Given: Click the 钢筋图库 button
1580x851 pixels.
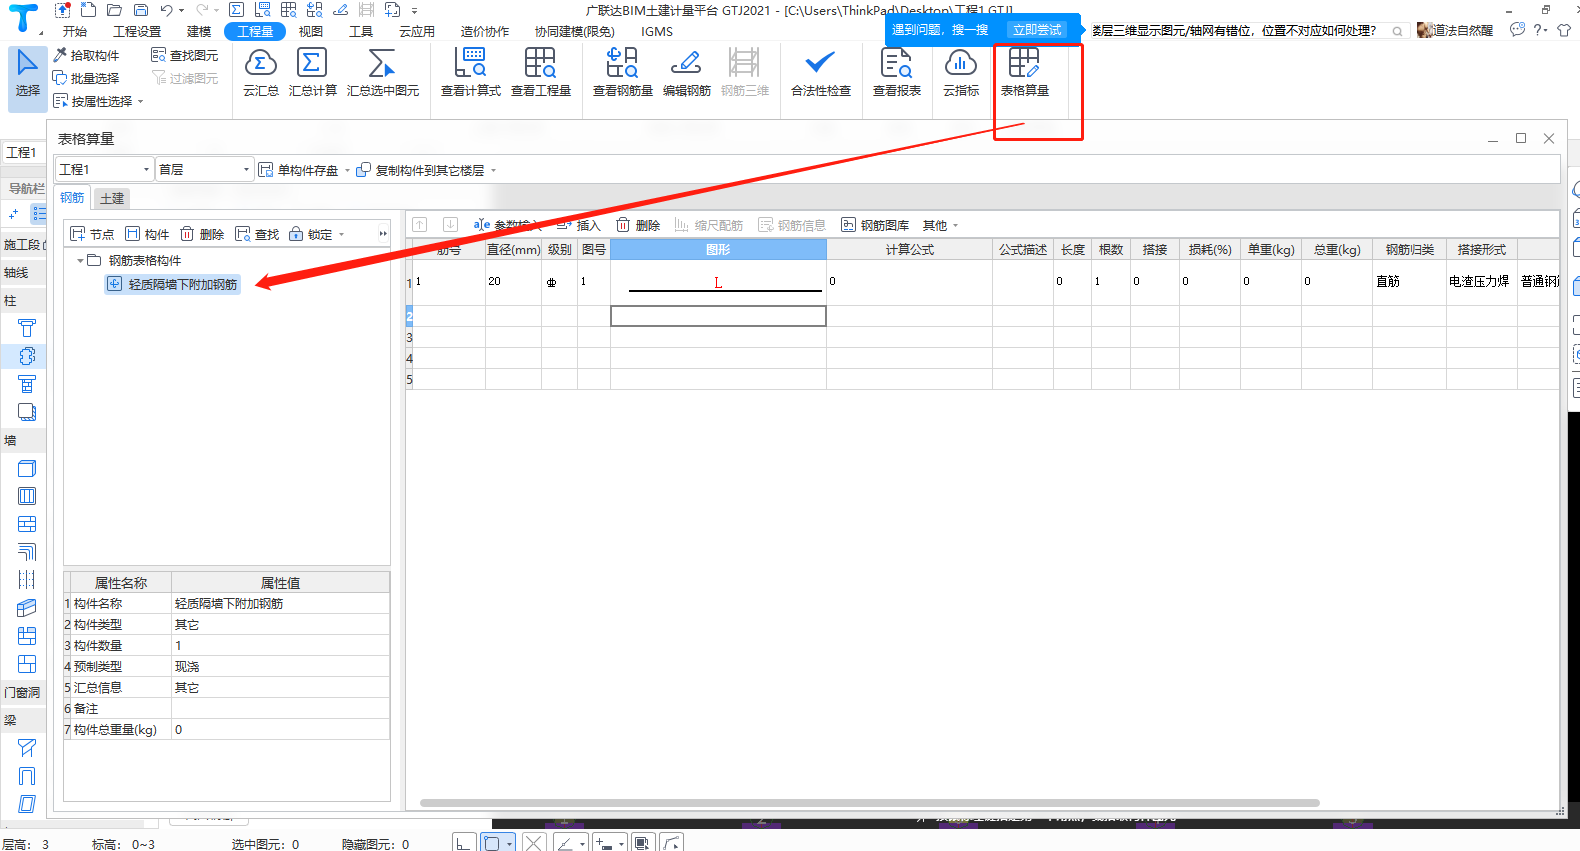Looking at the screenshot, I should (875, 225).
